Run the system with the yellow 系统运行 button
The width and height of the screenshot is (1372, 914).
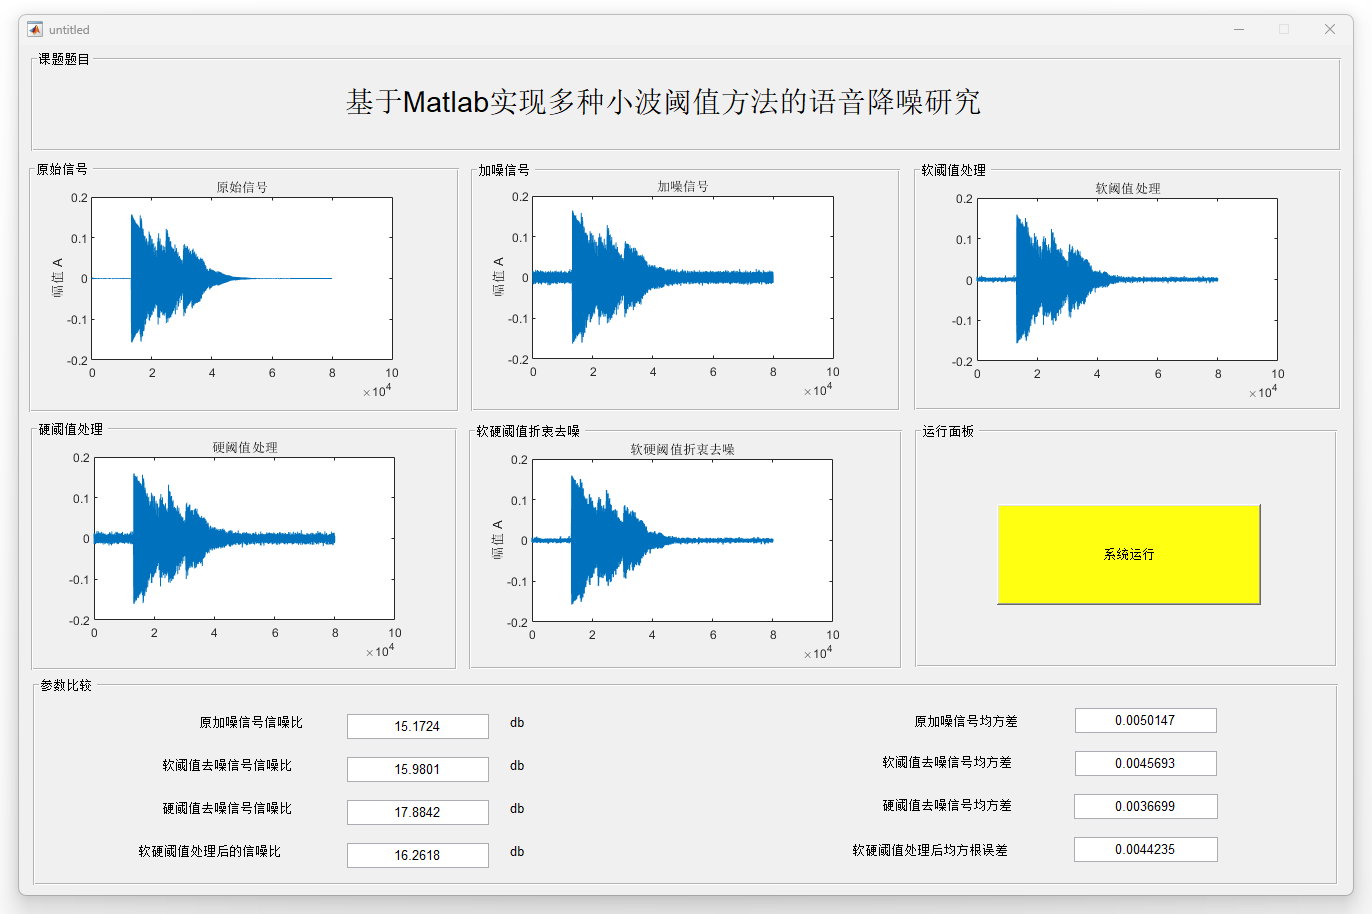tap(1129, 554)
